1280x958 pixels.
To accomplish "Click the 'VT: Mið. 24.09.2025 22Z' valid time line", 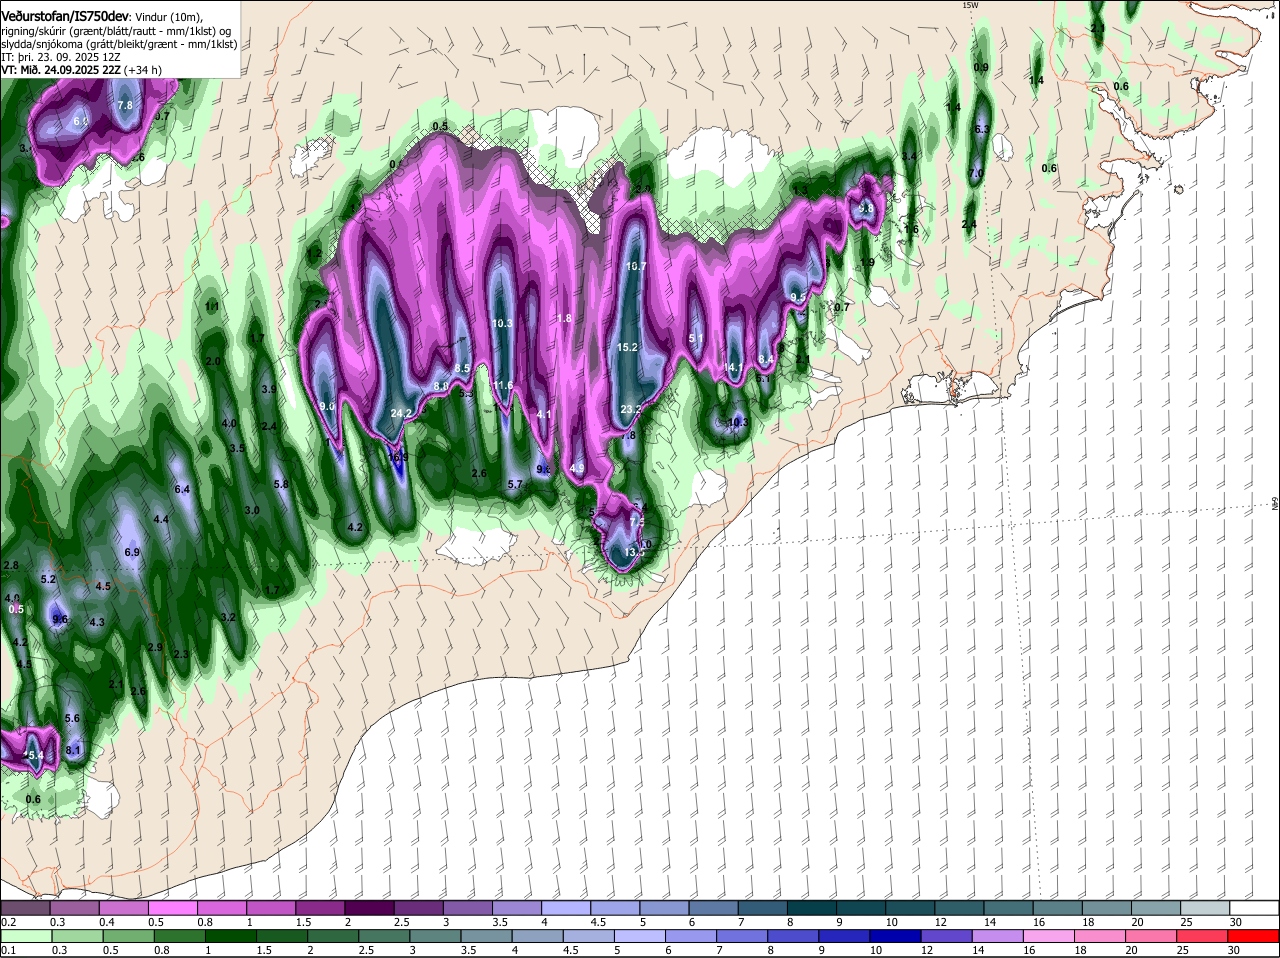I will [82, 70].
